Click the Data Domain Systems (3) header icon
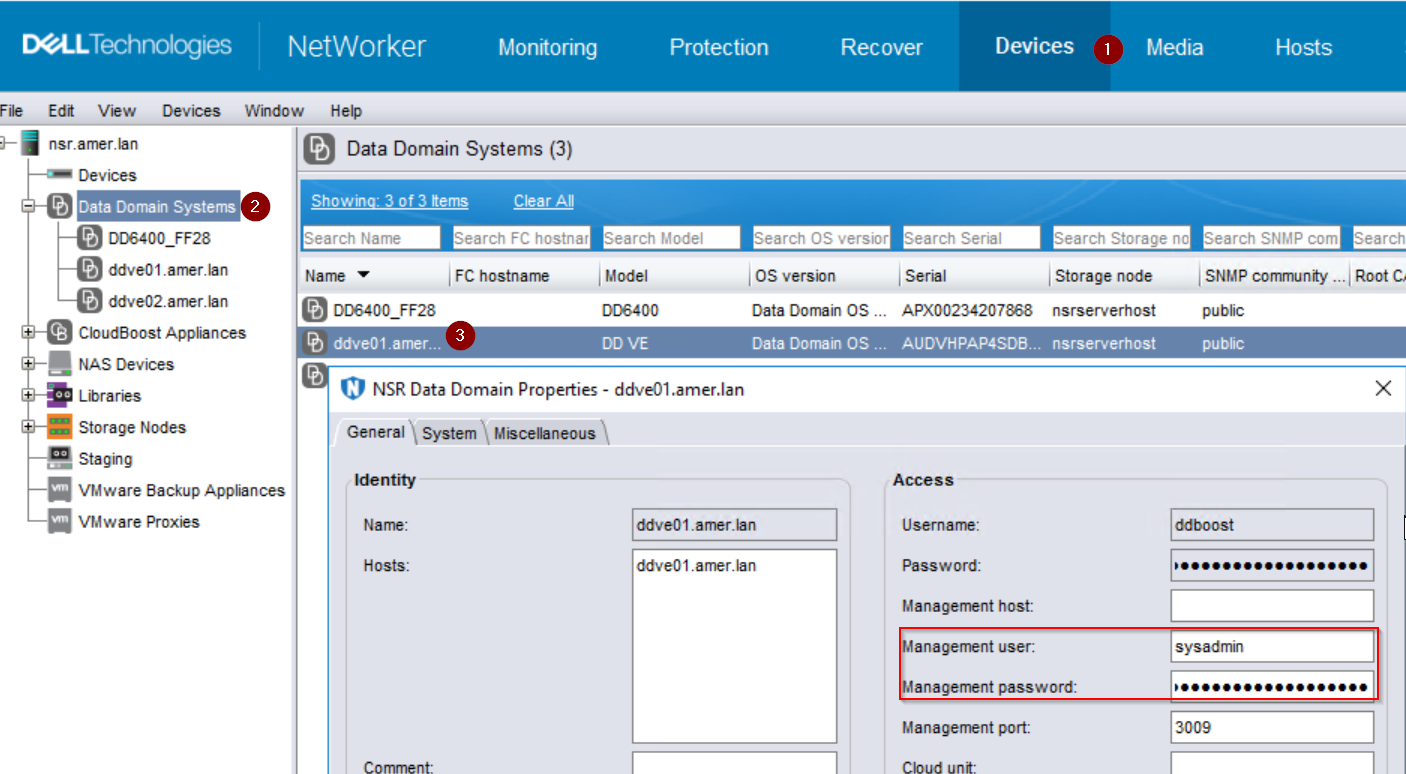This screenshot has width=1406, height=774. coord(319,149)
